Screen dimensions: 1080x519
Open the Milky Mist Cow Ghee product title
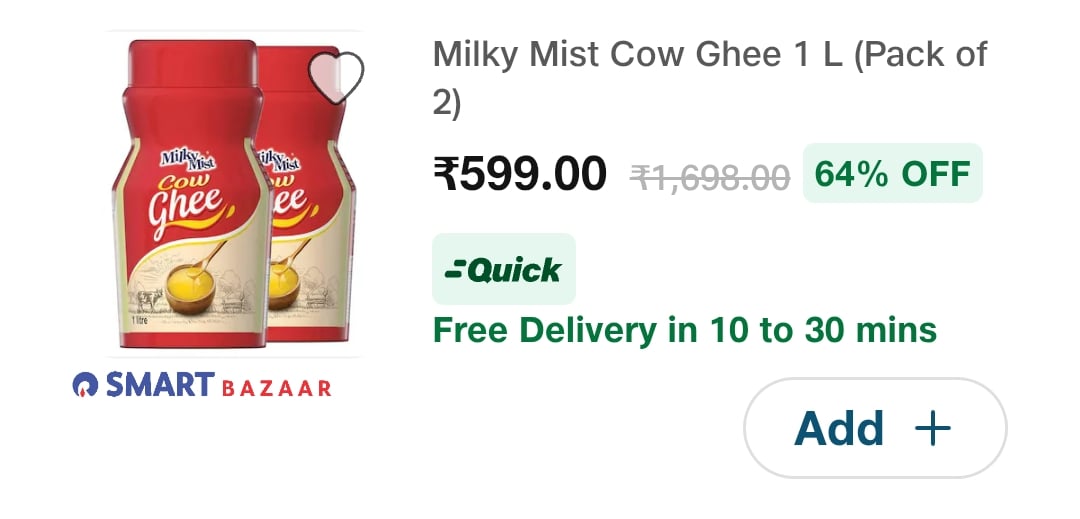point(710,78)
